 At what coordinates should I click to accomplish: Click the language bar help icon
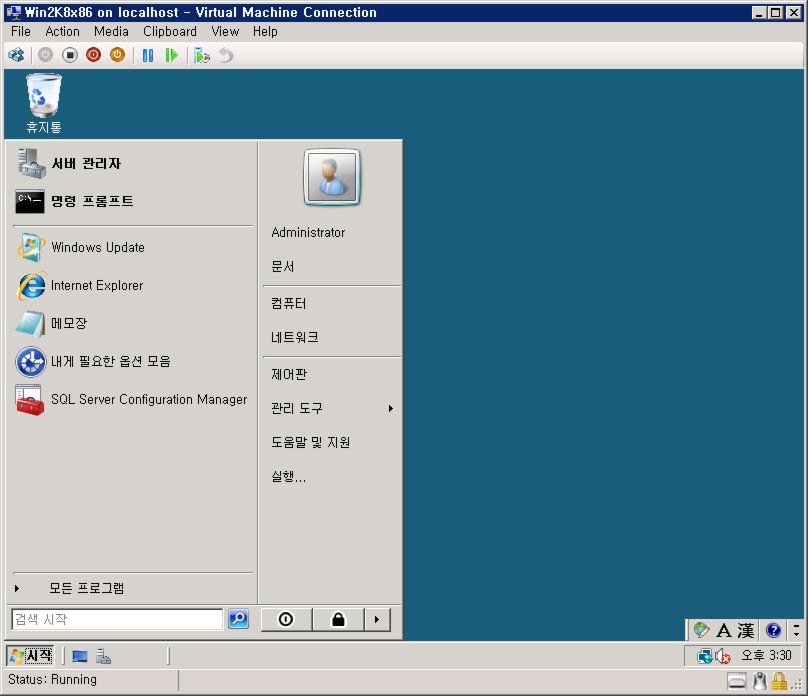(x=773, y=630)
